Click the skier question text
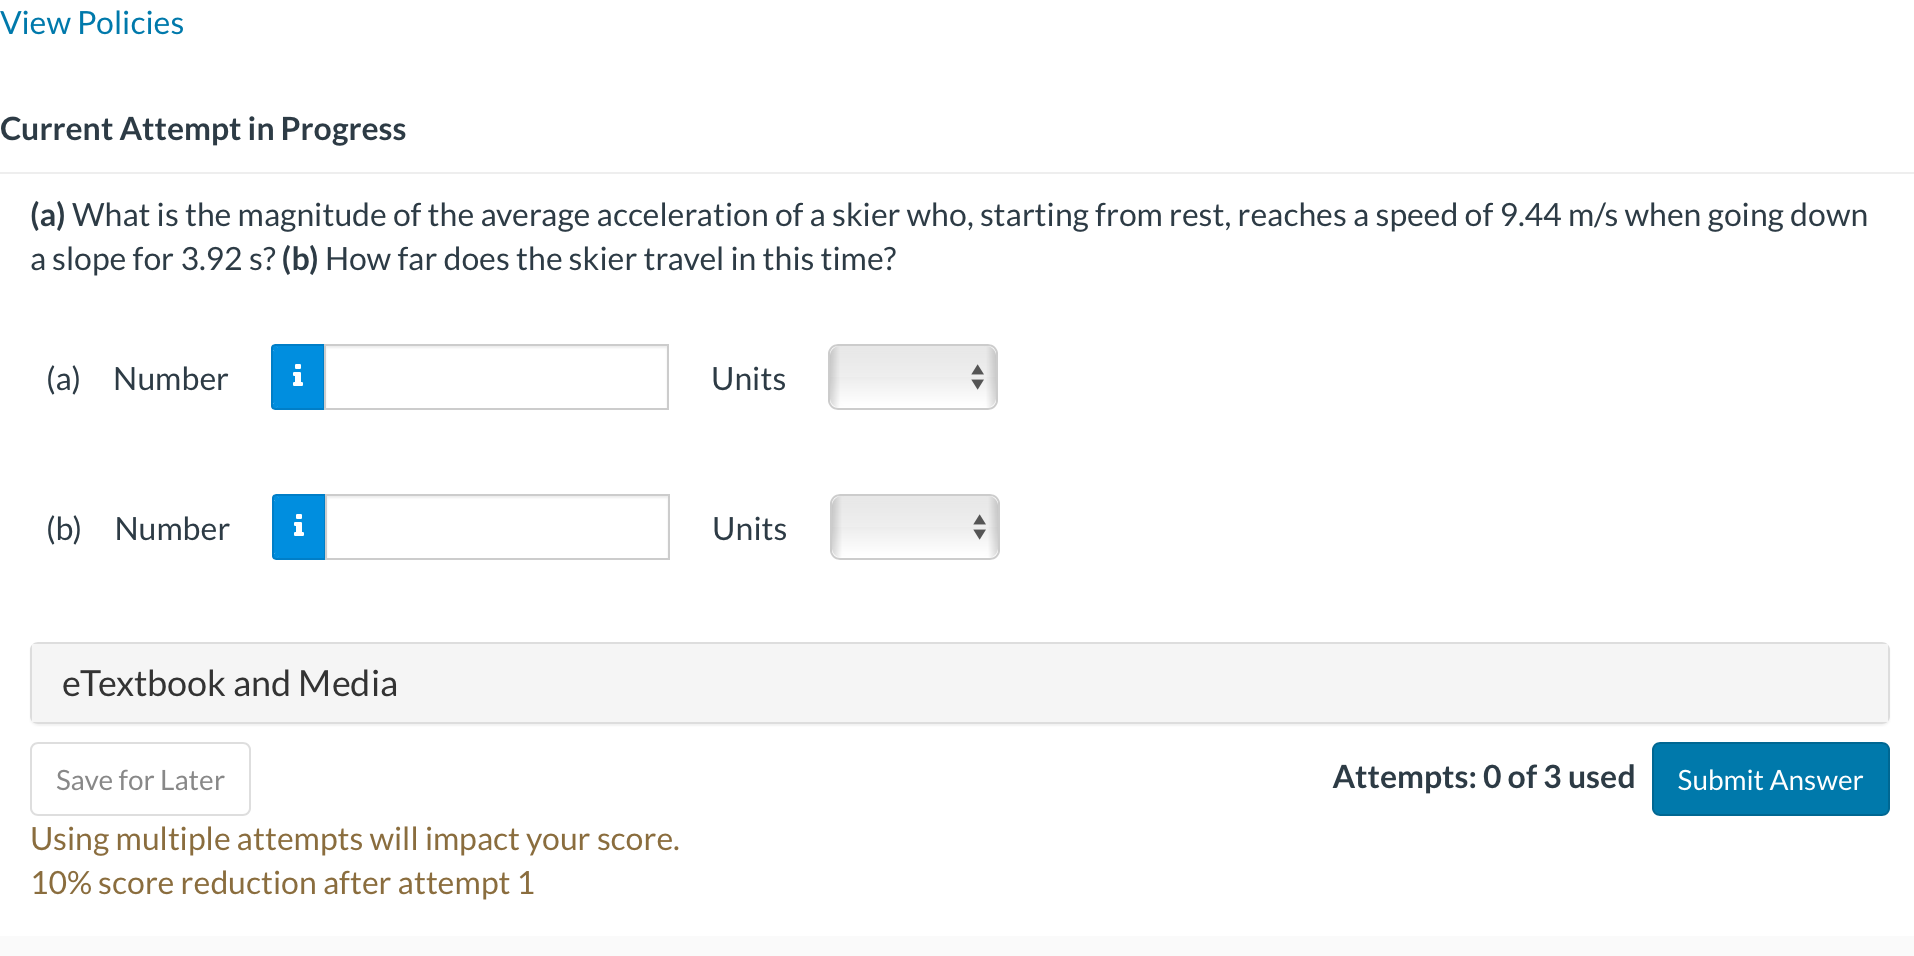This screenshot has width=1914, height=956. click(x=948, y=237)
